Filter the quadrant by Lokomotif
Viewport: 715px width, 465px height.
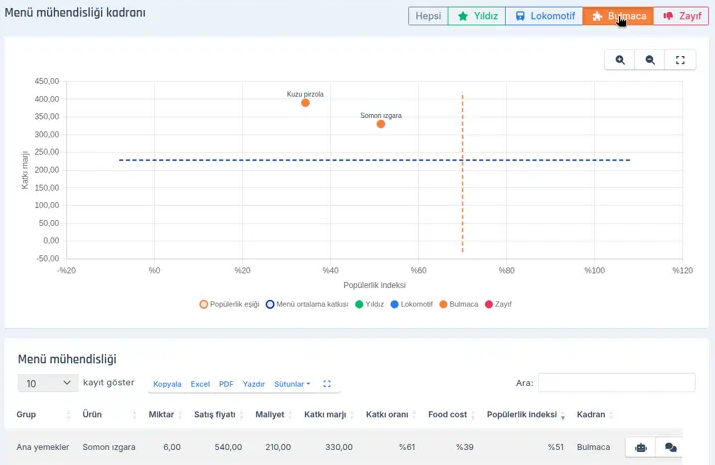pos(544,16)
